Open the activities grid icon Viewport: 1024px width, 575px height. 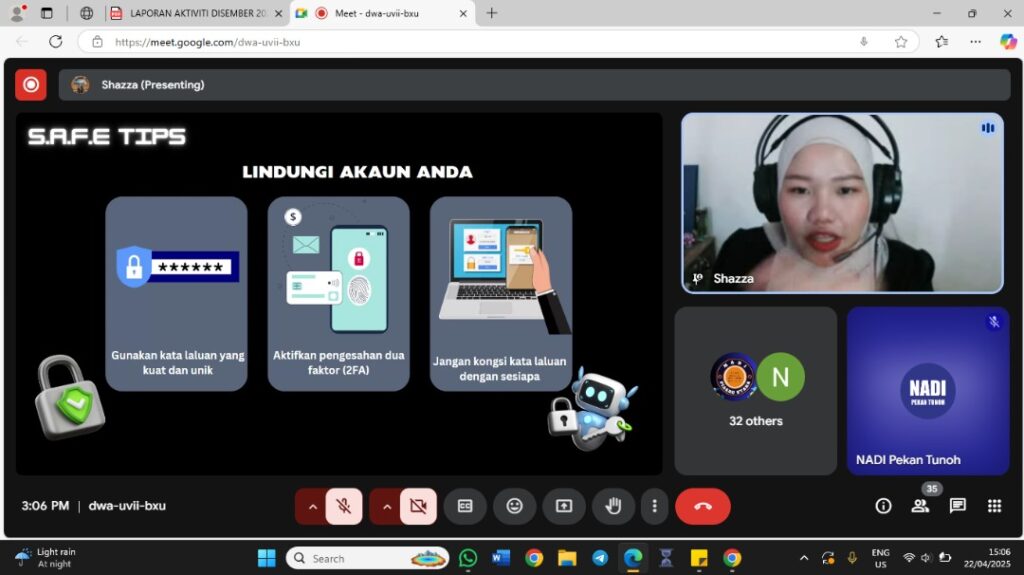tap(994, 506)
